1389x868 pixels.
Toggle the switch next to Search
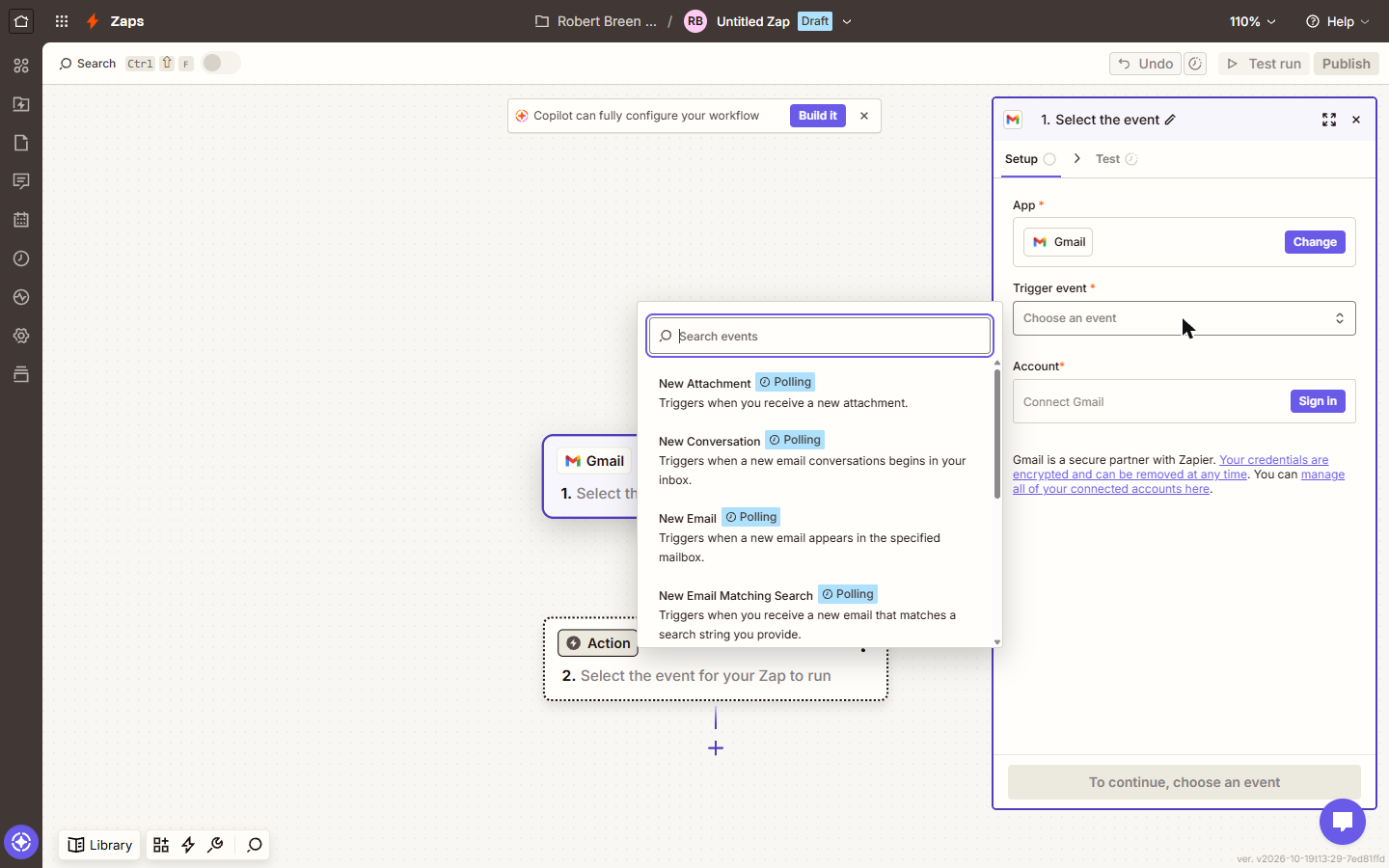[221, 63]
